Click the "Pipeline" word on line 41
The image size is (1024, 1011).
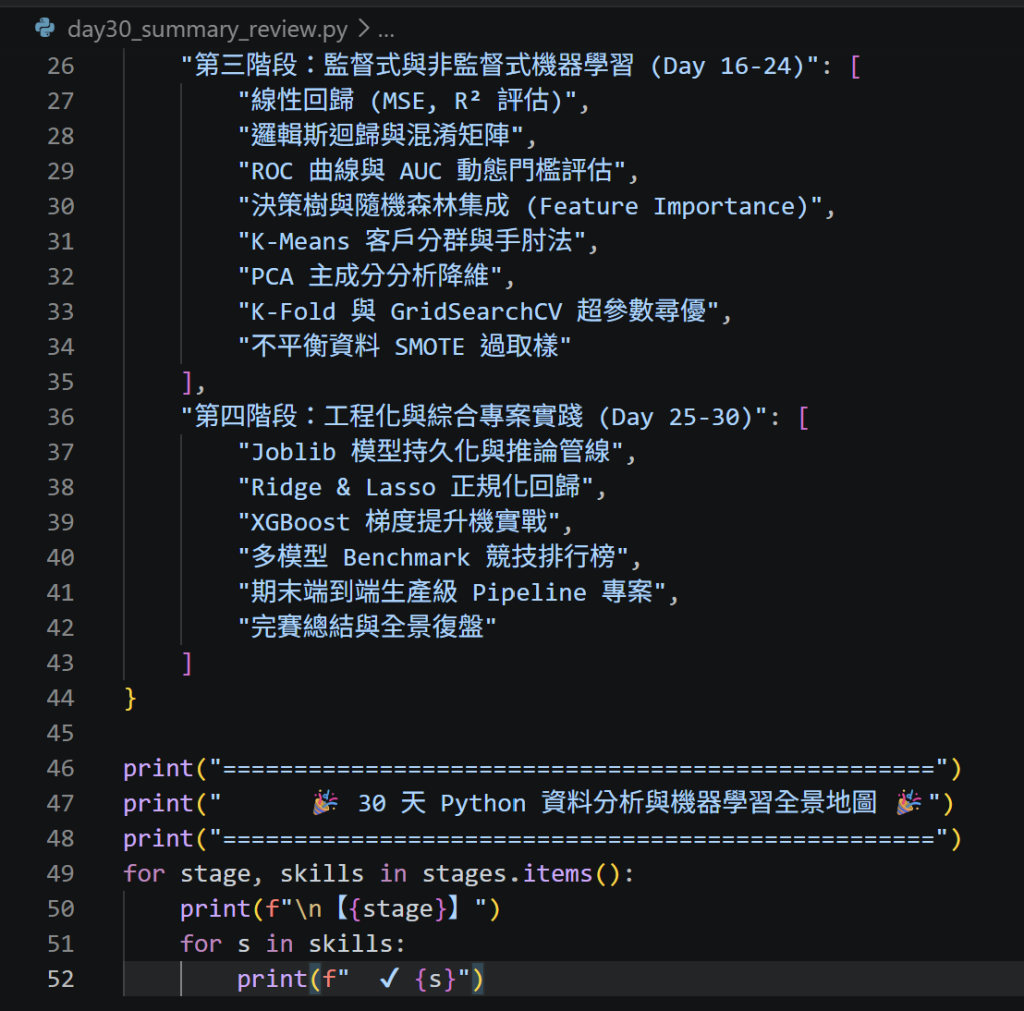[529, 593]
